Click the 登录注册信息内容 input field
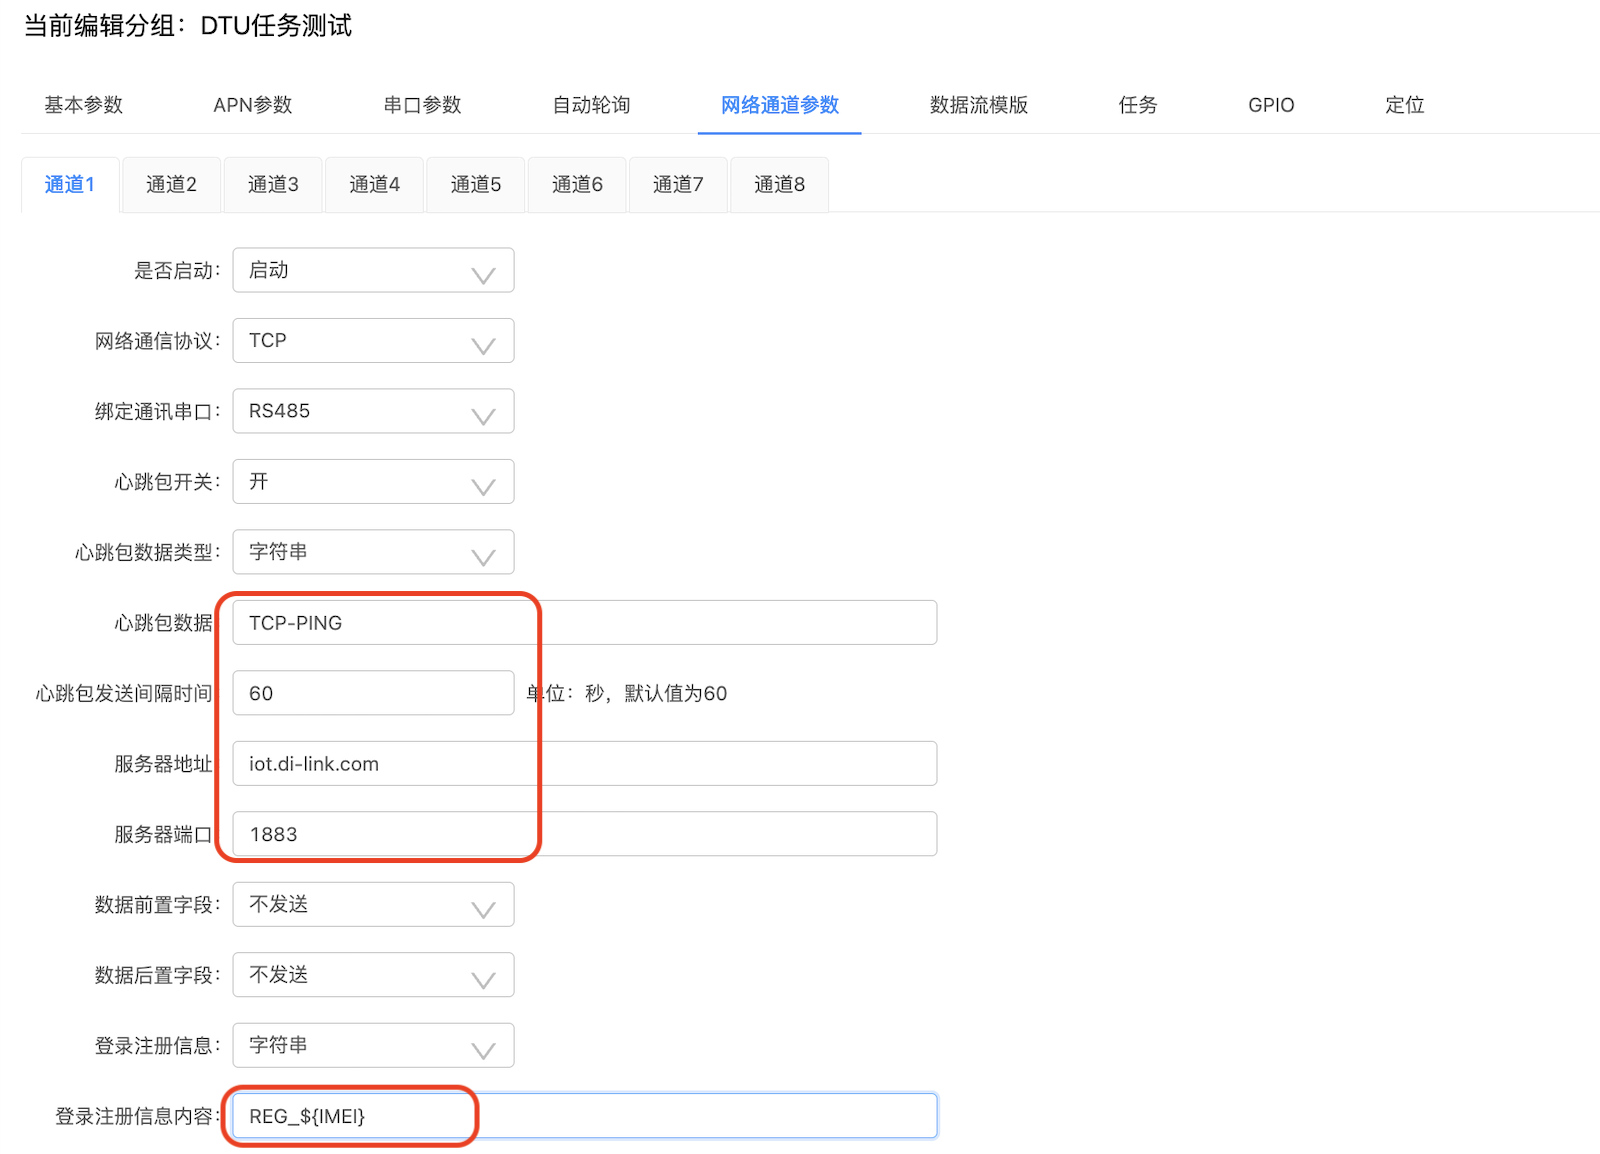Viewport: 1600px width, 1154px height. pyautogui.click(x=585, y=1116)
